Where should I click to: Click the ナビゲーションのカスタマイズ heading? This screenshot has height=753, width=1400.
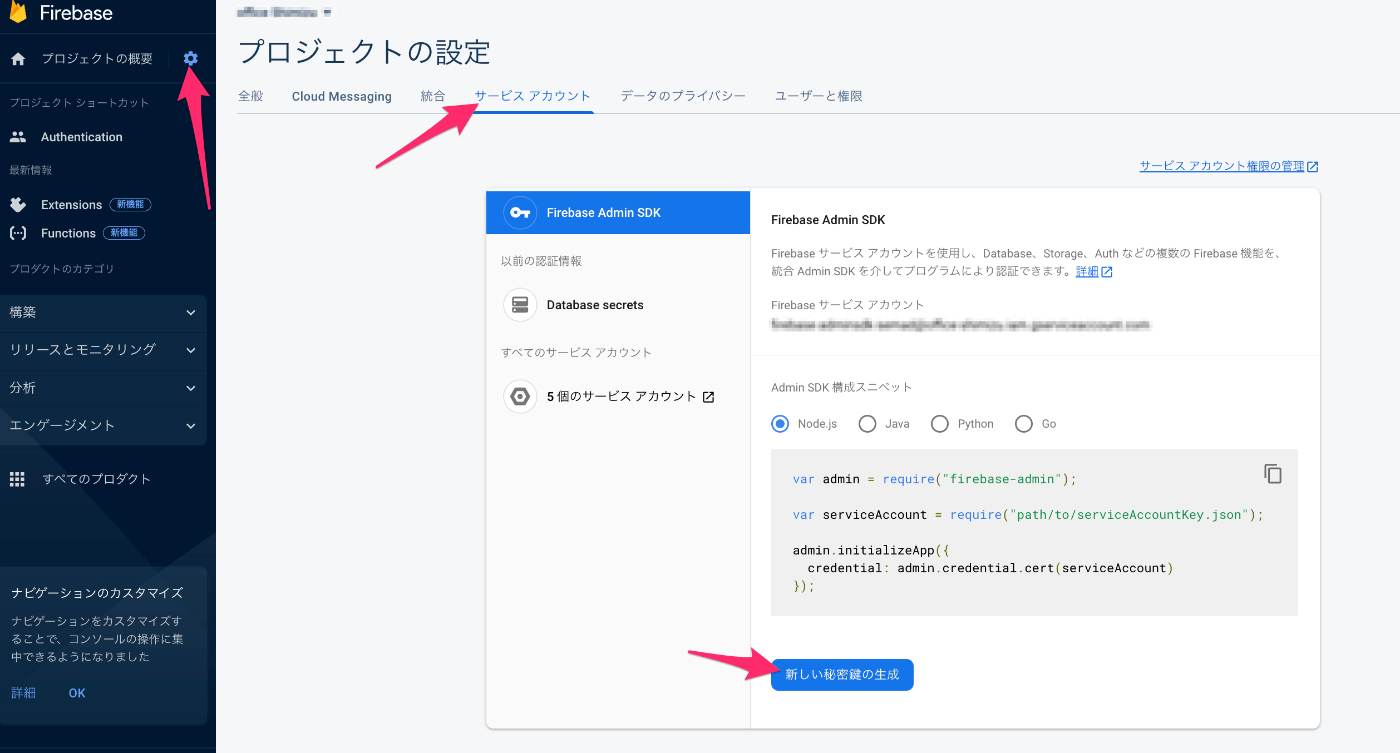tap(97, 593)
